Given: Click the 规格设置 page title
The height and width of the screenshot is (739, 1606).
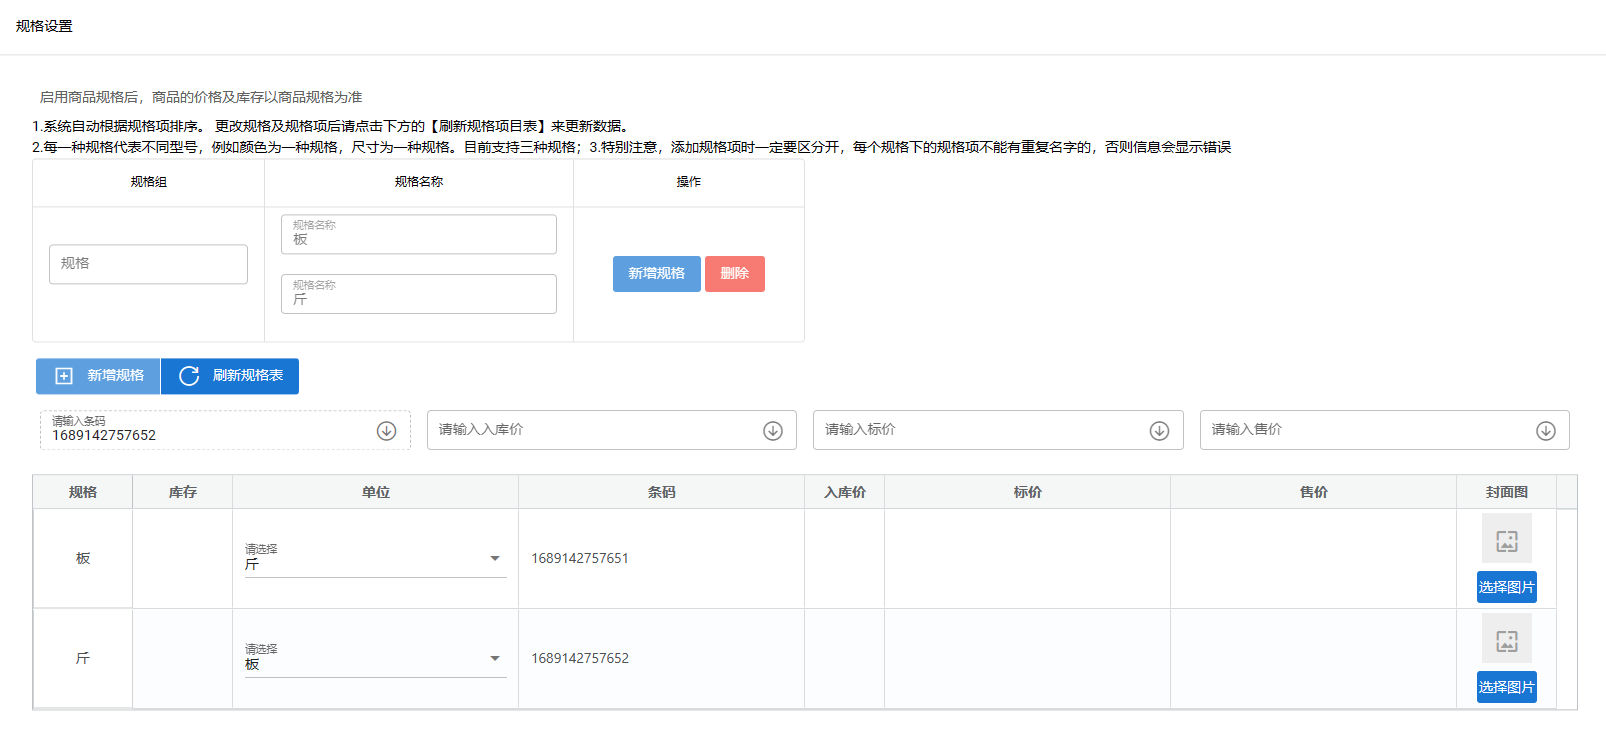Looking at the screenshot, I should pyautogui.click(x=44, y=26).
